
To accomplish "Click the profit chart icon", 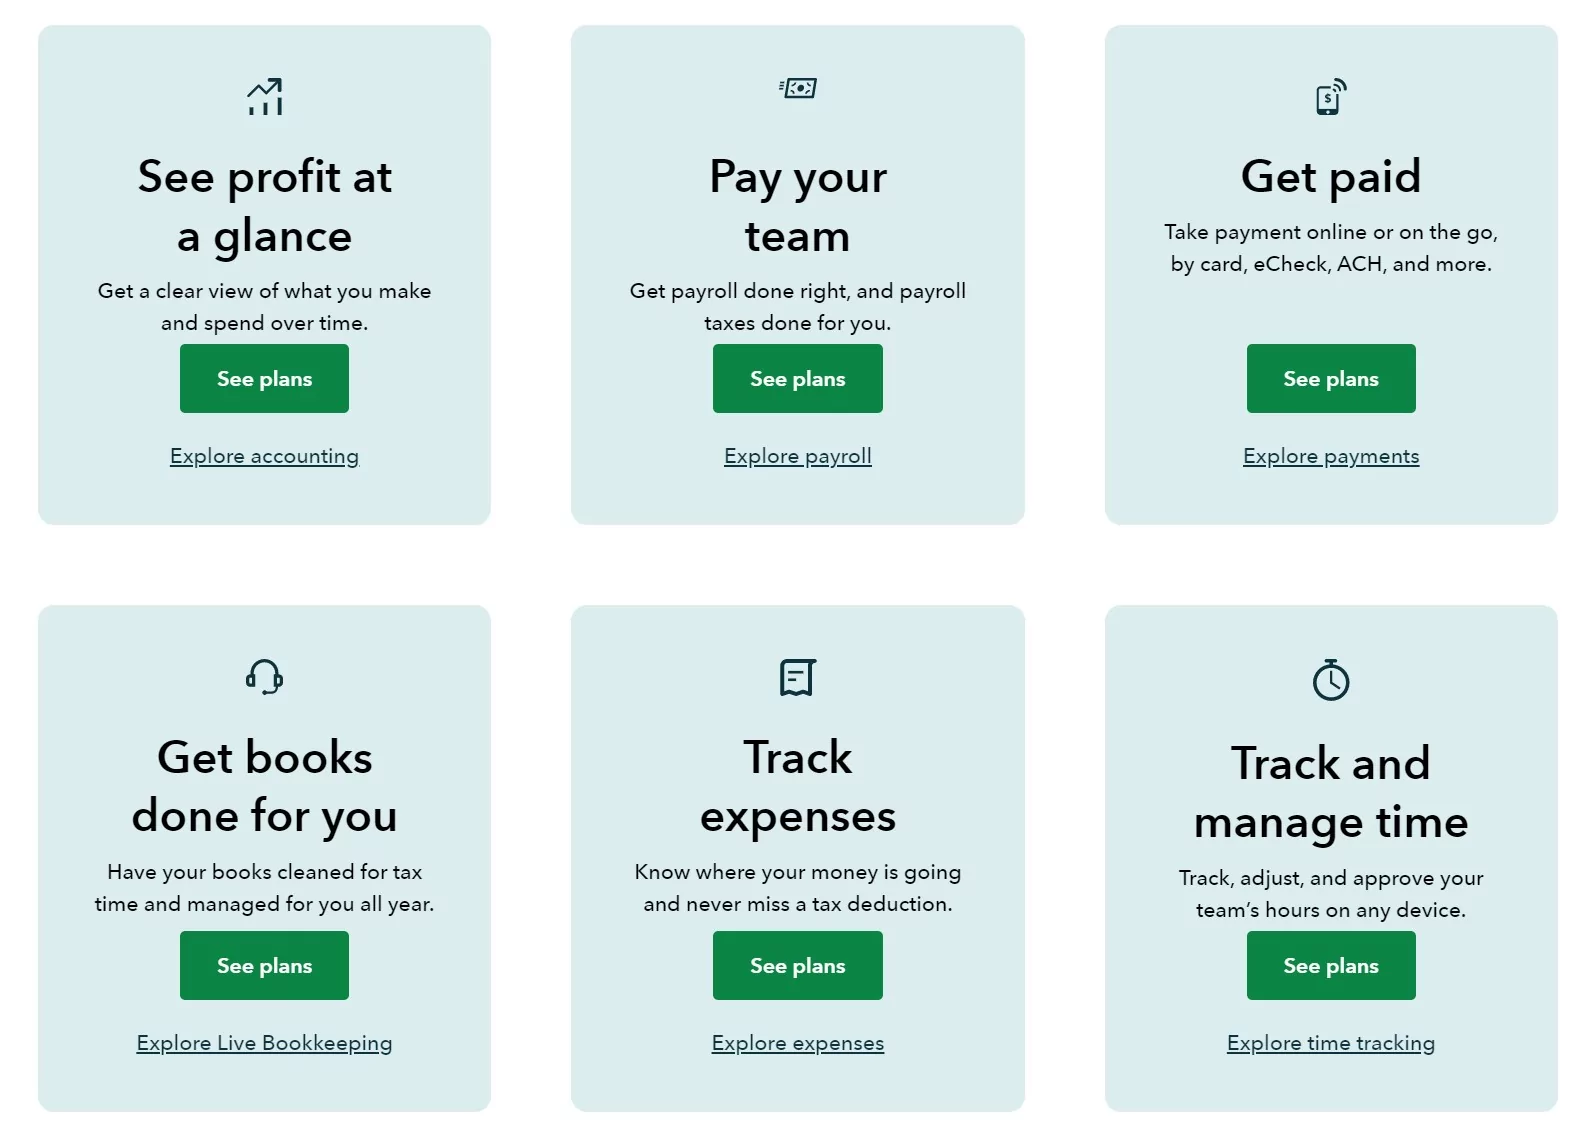I will 265,97.
